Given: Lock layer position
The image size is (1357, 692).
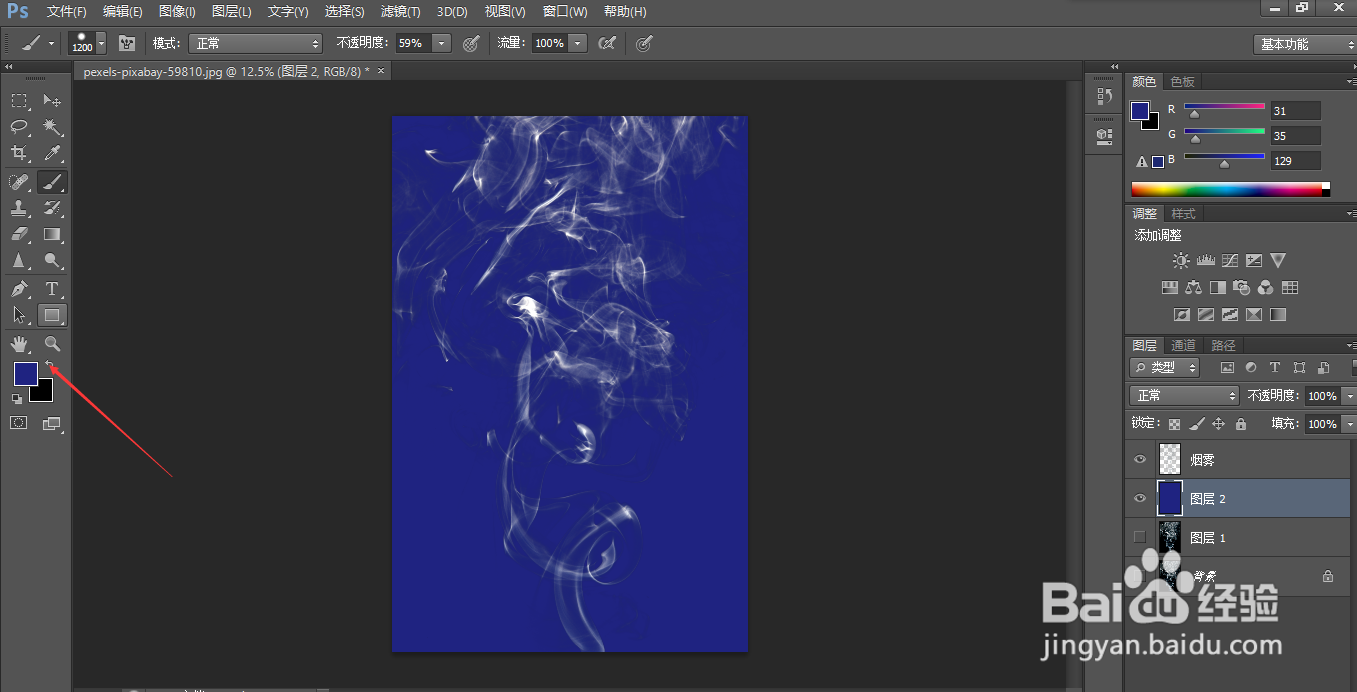Looking at the screenshot, I should [1218, 424].
